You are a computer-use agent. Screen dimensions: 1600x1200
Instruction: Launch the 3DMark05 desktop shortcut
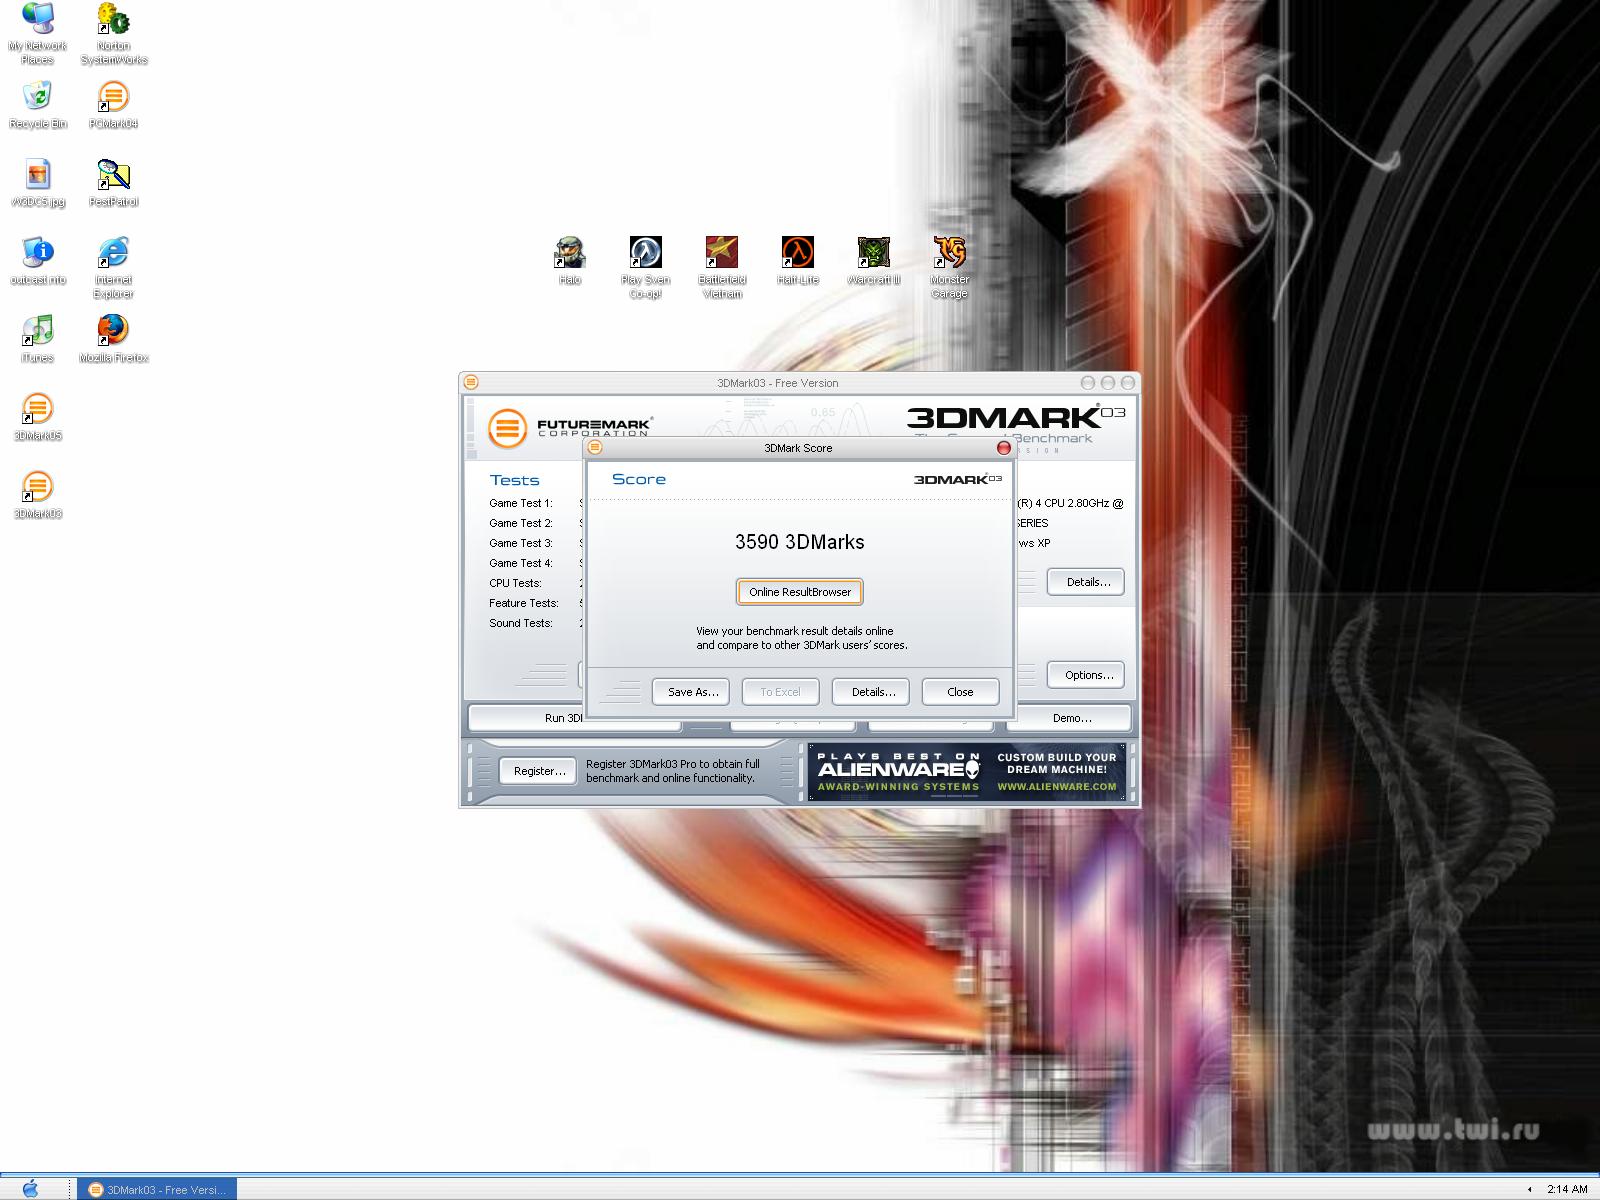[37, 408]
